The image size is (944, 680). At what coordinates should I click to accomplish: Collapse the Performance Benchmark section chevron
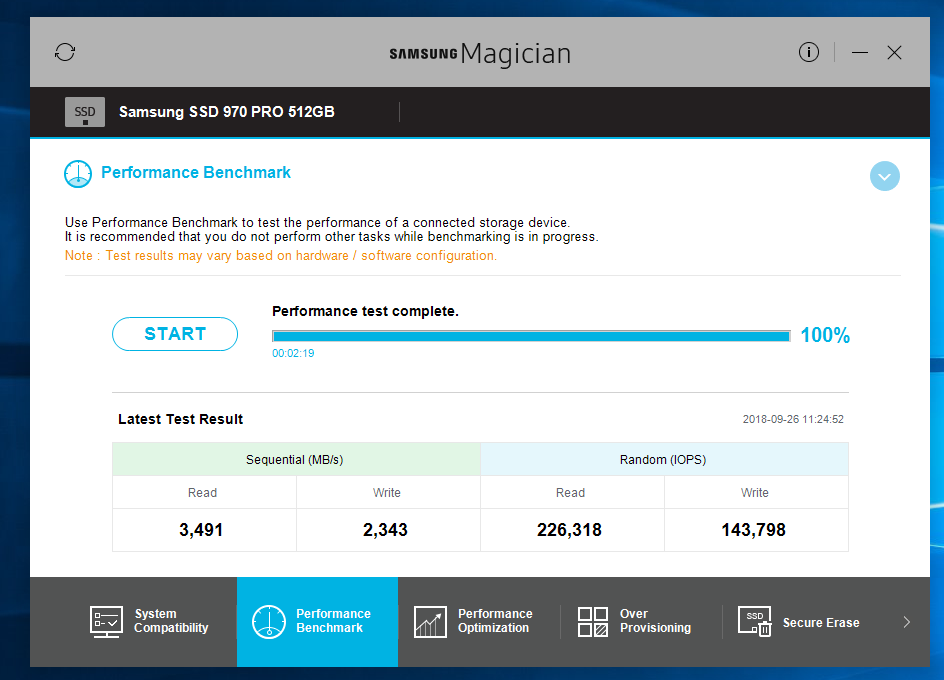[x=884, y=176]
